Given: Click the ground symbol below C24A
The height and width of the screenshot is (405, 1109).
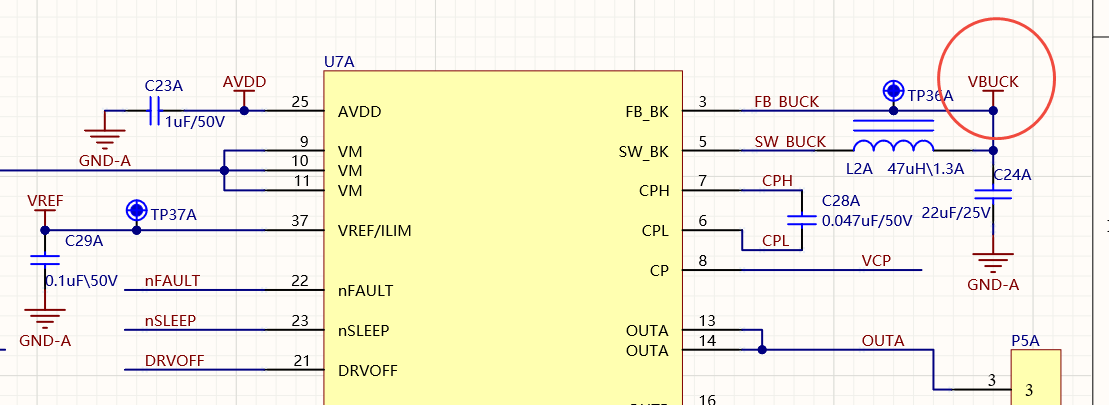Looking at the screenshot, I should click(x=993, y=264).
